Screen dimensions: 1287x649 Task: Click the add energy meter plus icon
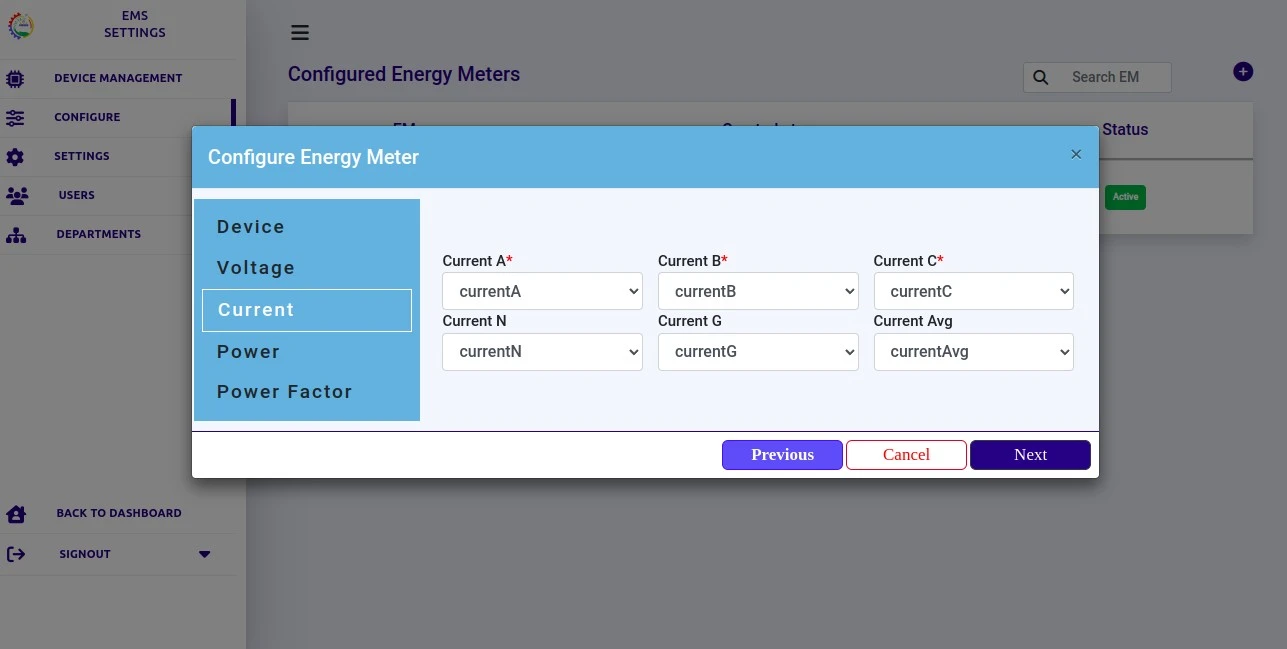(1243, 71)
